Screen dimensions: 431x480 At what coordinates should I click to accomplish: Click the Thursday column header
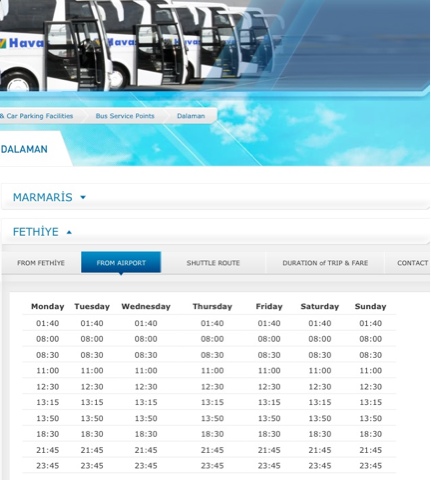212,307
